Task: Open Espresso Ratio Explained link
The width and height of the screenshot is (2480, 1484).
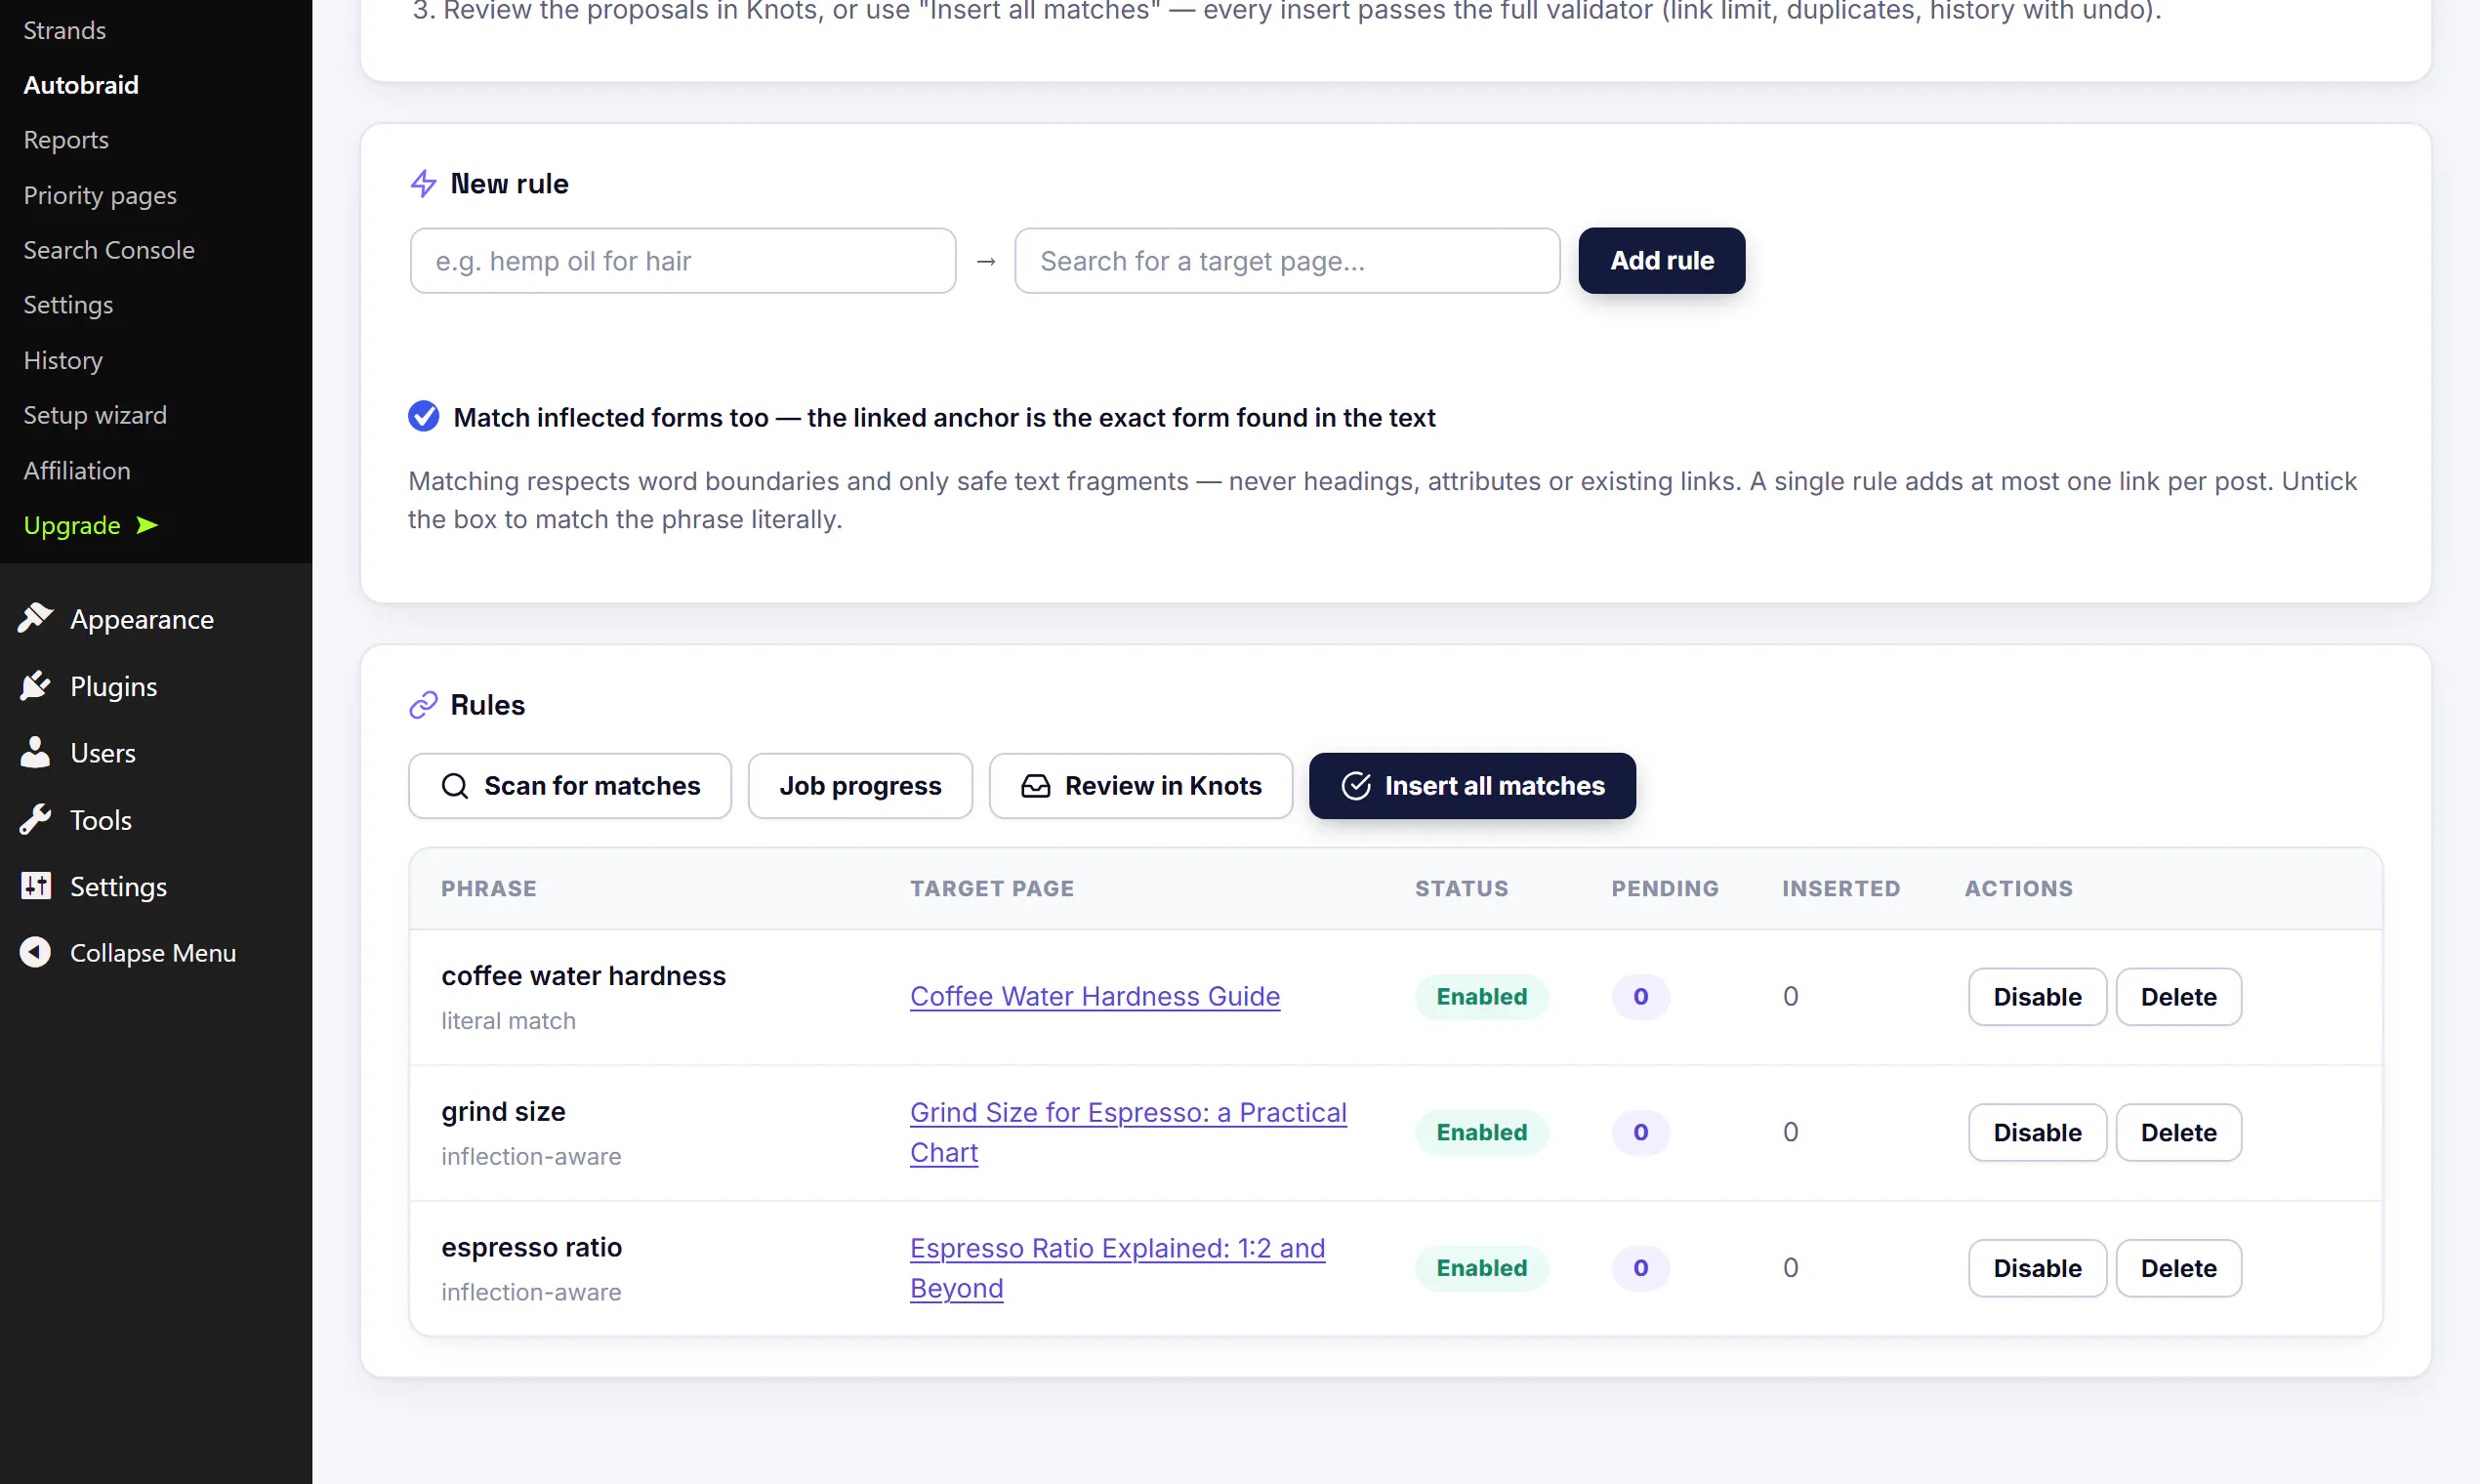Action: [x=1117, y=1268]
